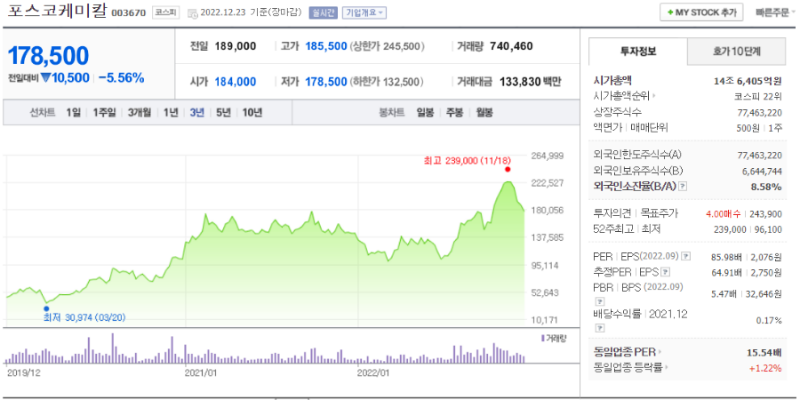Viewport: 800px width, 400px height.
Task: Click the 고가 value 185,500
Action: pos(326,46)
